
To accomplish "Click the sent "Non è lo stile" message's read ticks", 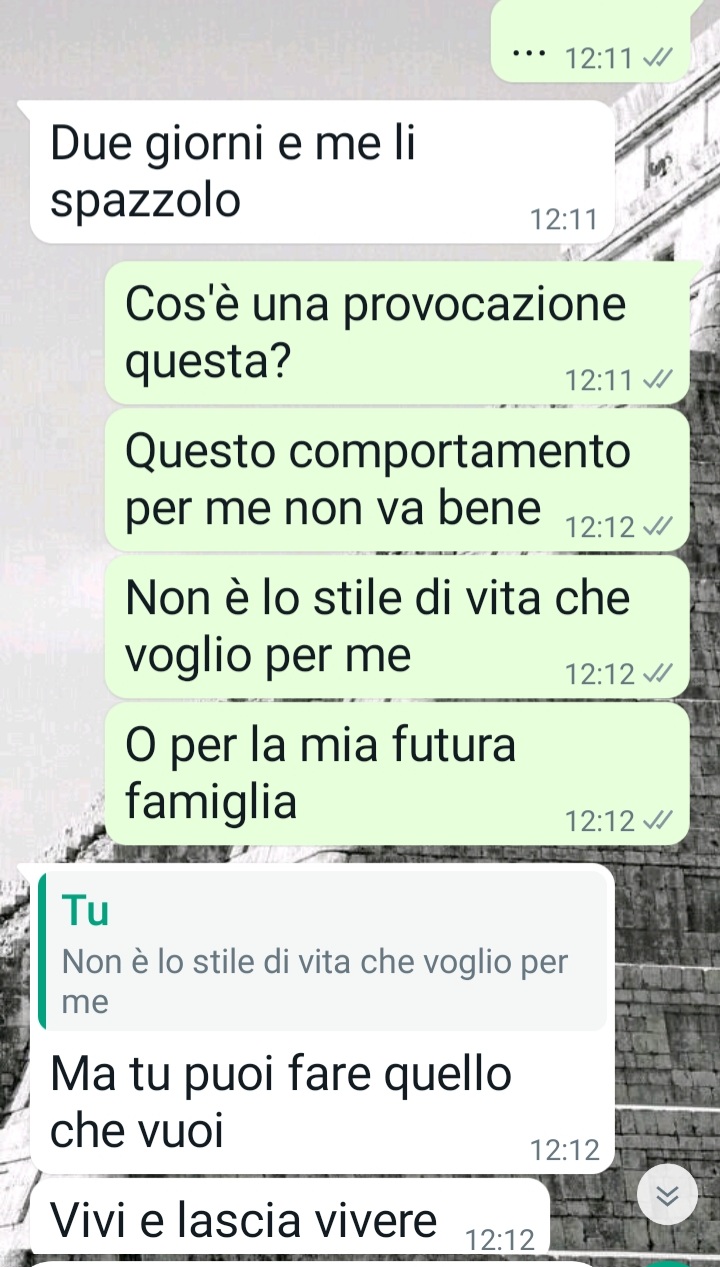I will (x=654, y=674).
